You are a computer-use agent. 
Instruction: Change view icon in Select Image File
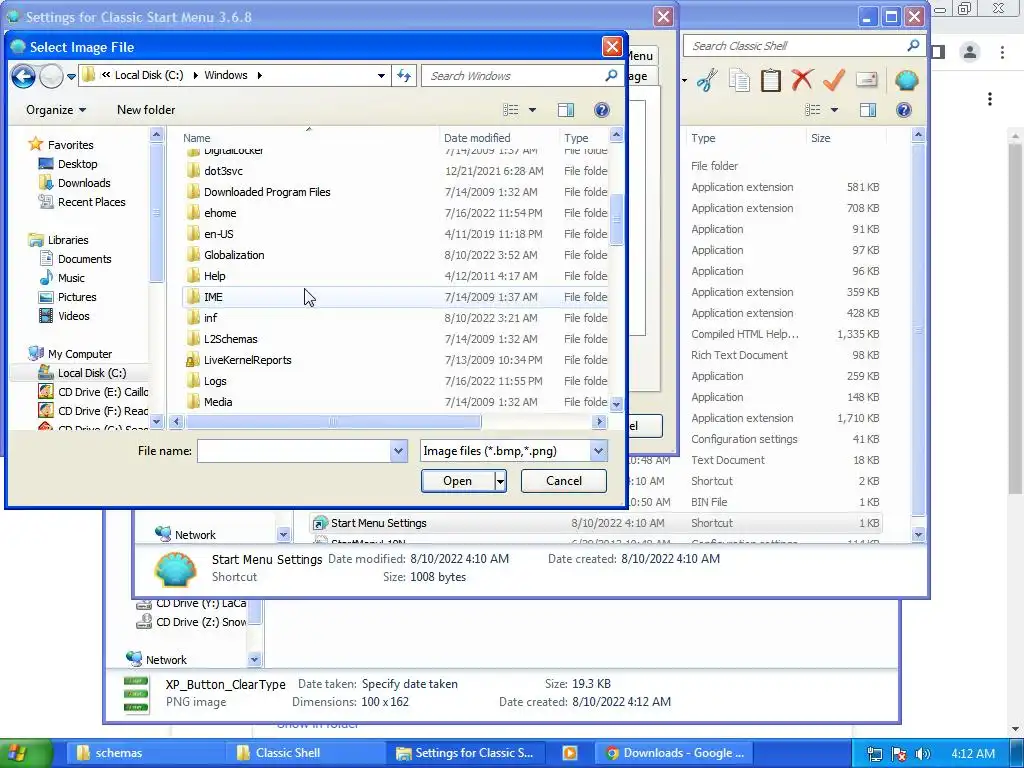click(x=511, y=110)
